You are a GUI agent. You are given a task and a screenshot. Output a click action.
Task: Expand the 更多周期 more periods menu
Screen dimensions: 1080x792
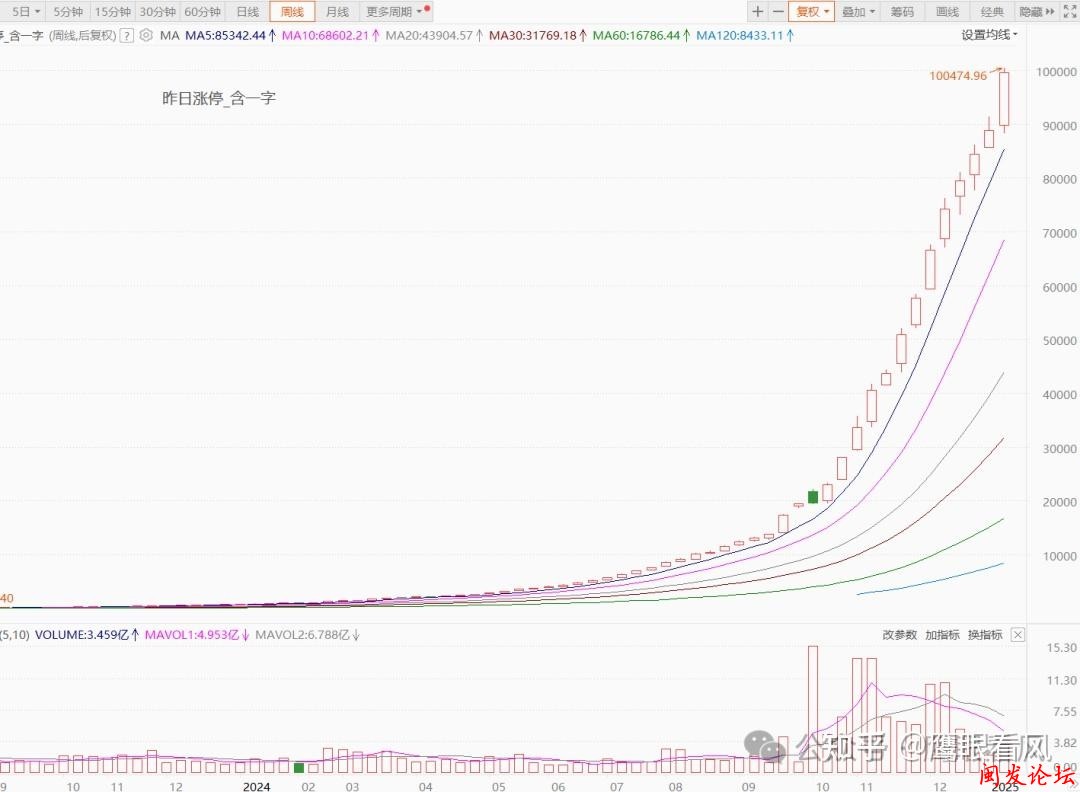coord(397,12)
